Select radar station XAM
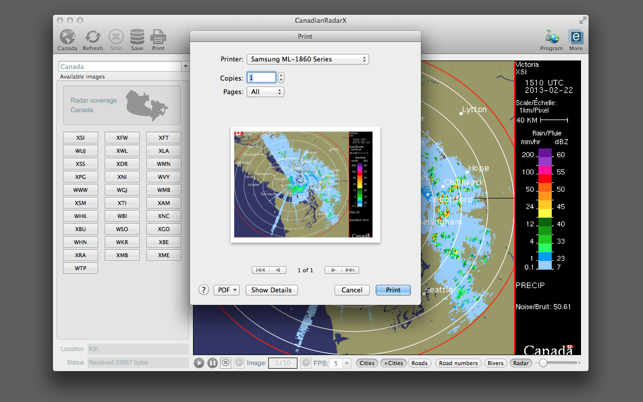The height and width of the screenshot is (402, 643). [164, 203]
